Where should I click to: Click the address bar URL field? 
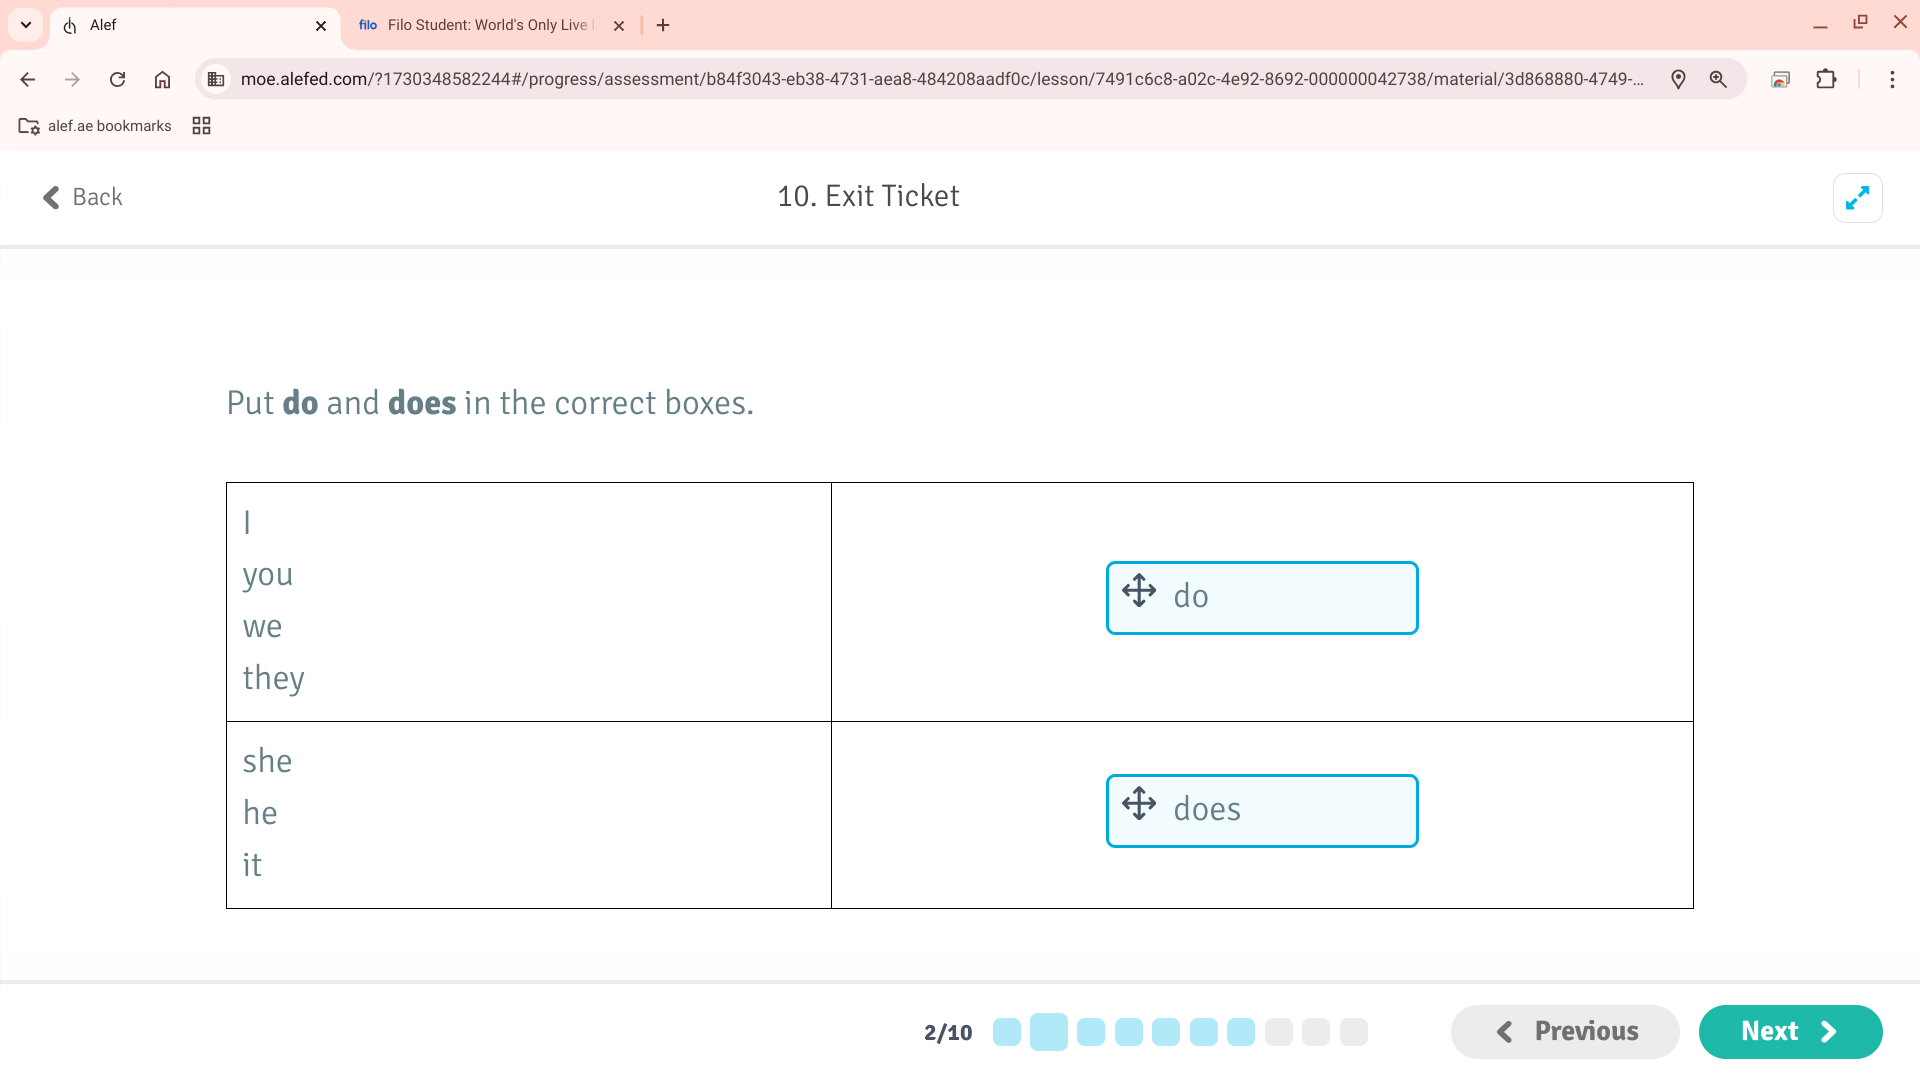tap(940, 79)
